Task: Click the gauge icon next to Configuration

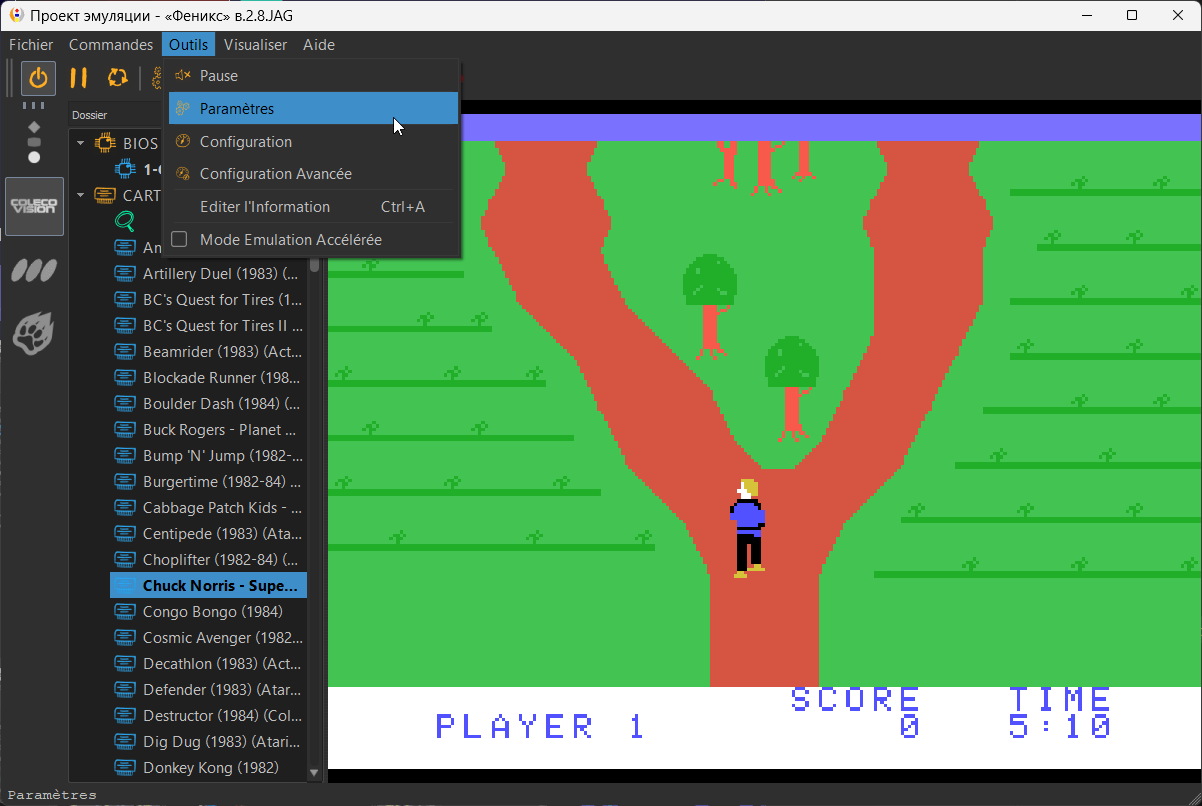Action: coord(183,142)
